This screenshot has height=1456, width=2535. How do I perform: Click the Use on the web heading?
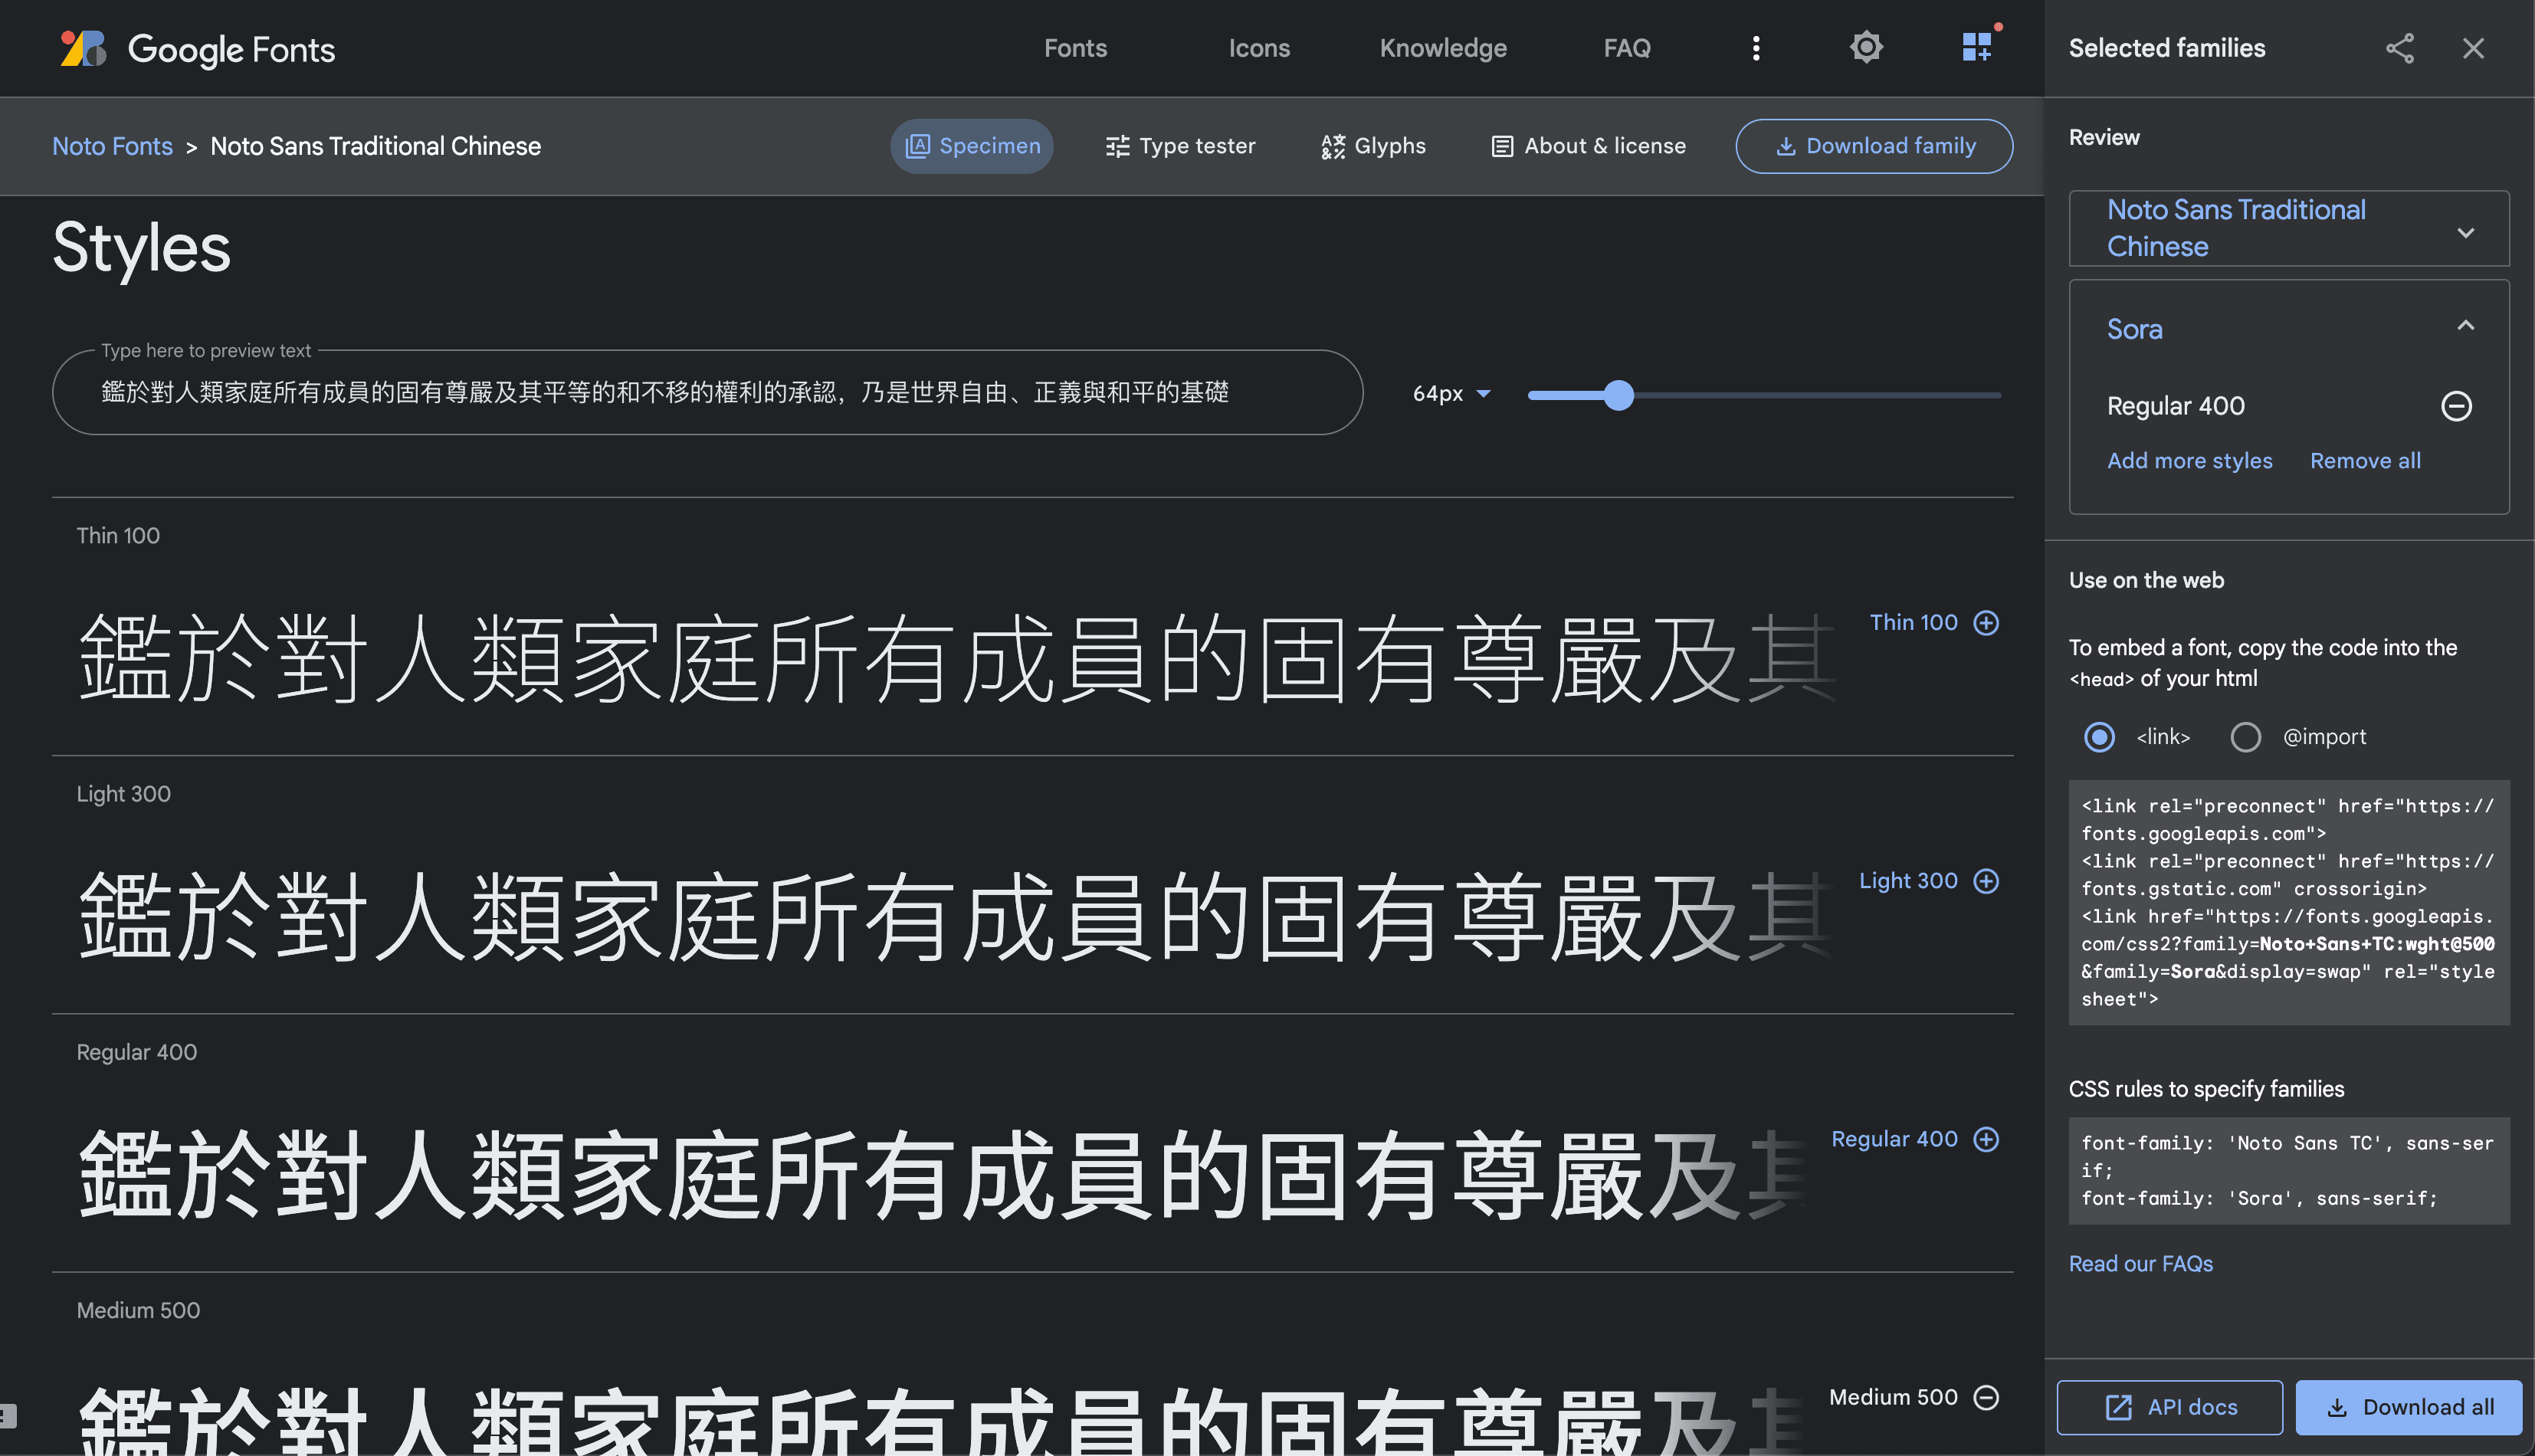[2146, 580]
